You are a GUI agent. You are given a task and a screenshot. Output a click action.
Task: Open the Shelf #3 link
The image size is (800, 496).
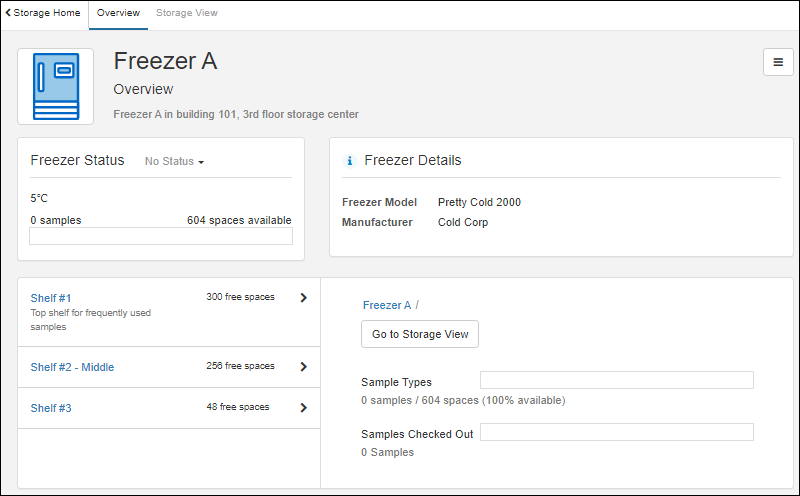tap(51, 408)
